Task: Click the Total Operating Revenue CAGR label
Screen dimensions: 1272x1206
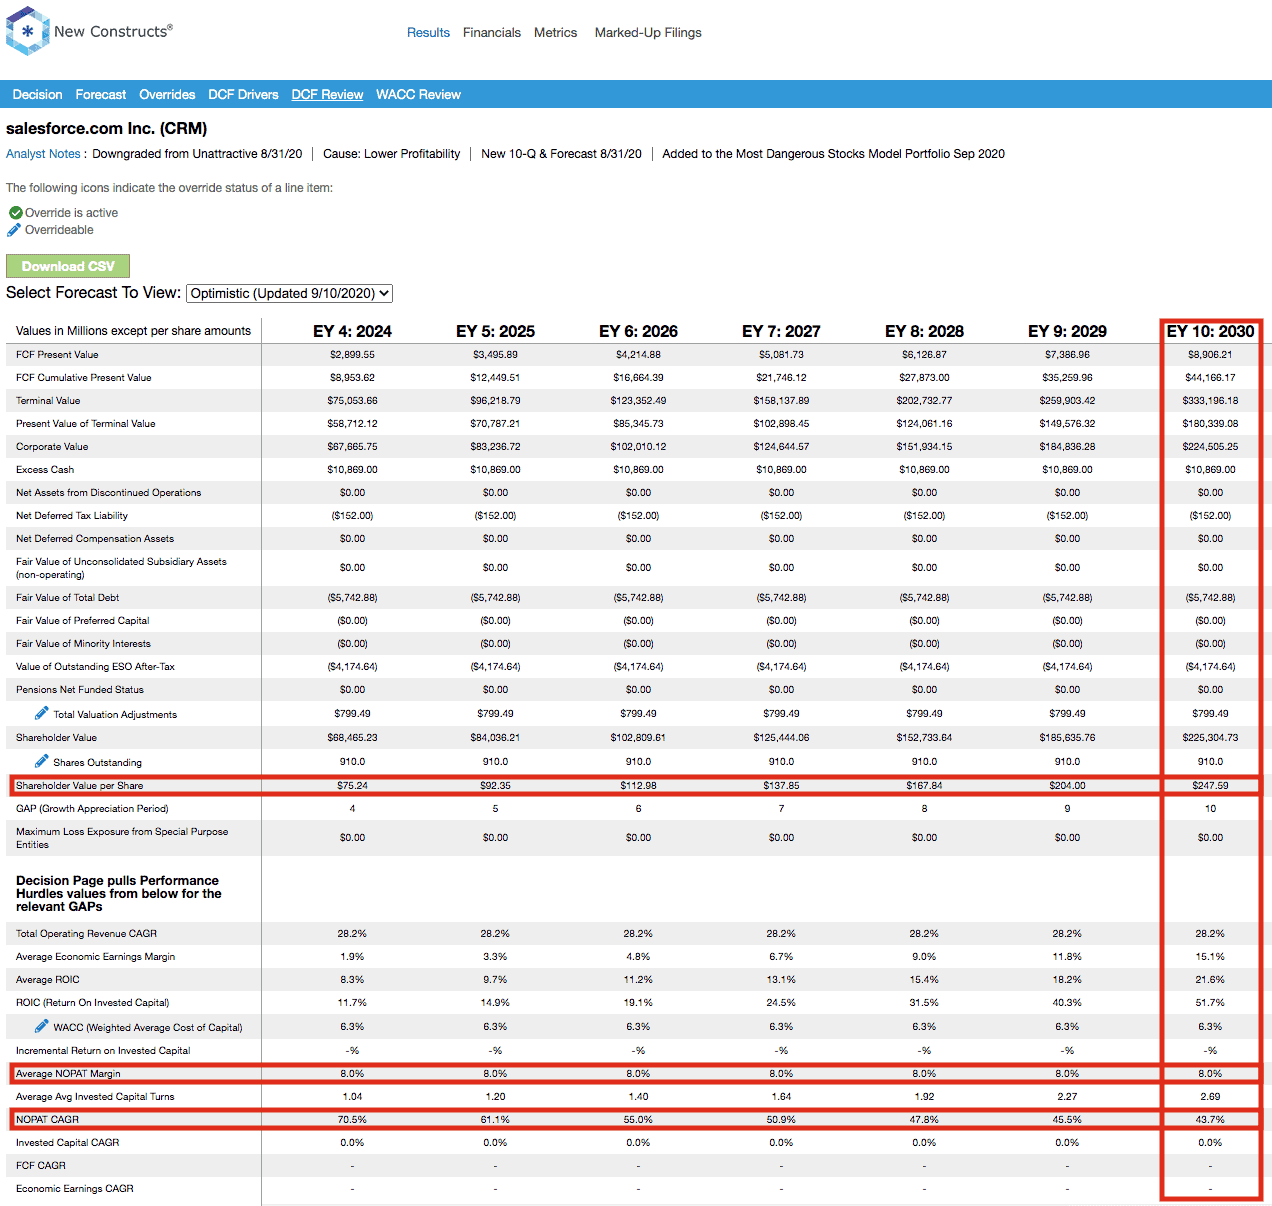Action: click(x=86, y=934)
